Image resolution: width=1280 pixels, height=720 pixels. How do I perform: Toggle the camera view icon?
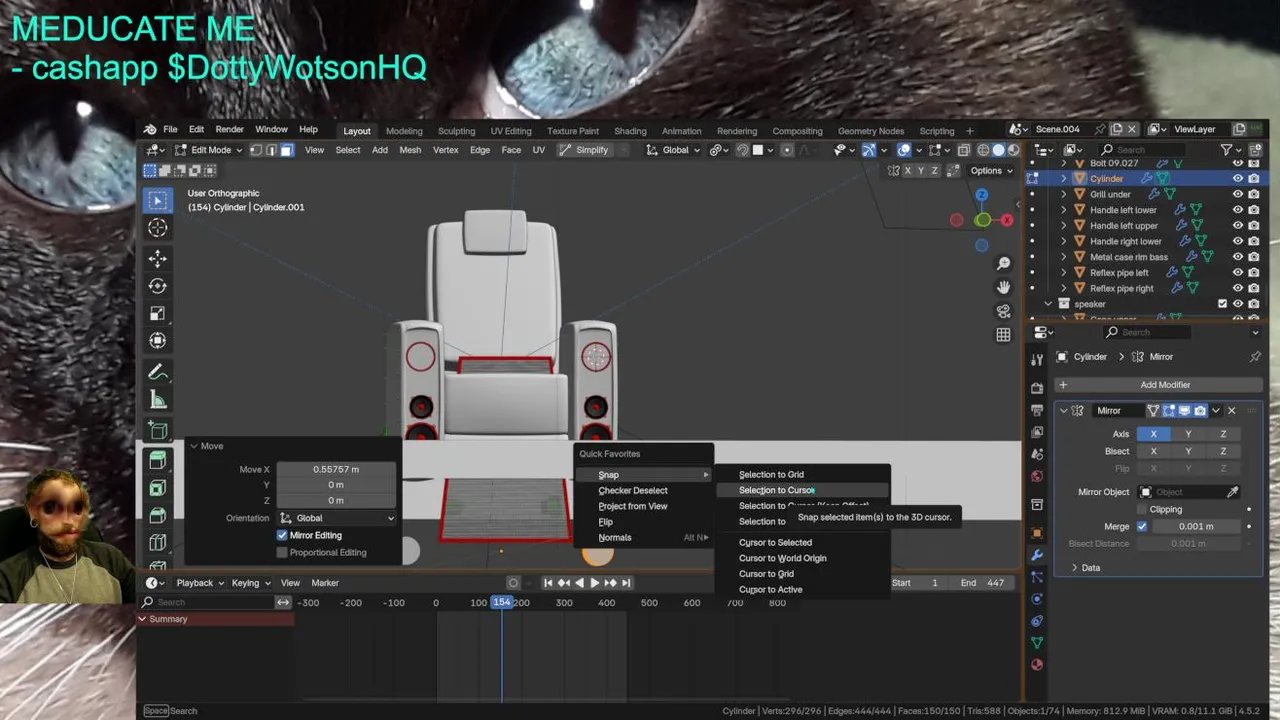[1003, 311]
